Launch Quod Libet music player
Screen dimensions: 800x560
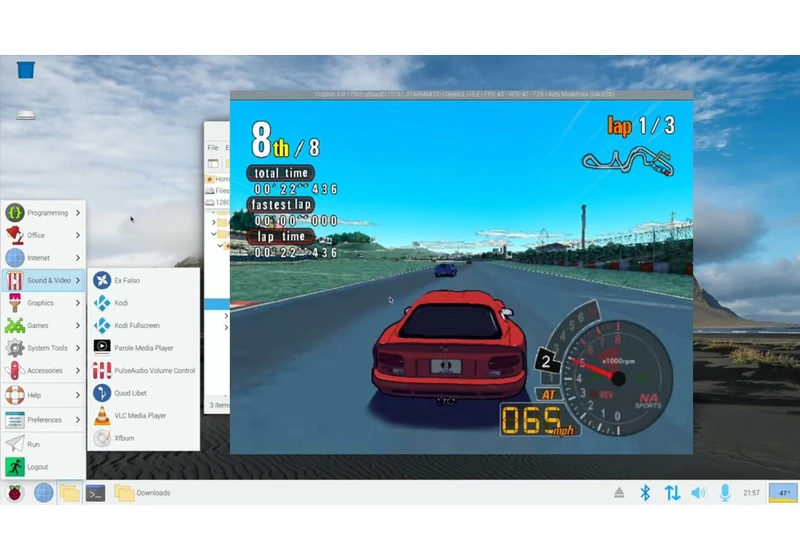(143, 393)
